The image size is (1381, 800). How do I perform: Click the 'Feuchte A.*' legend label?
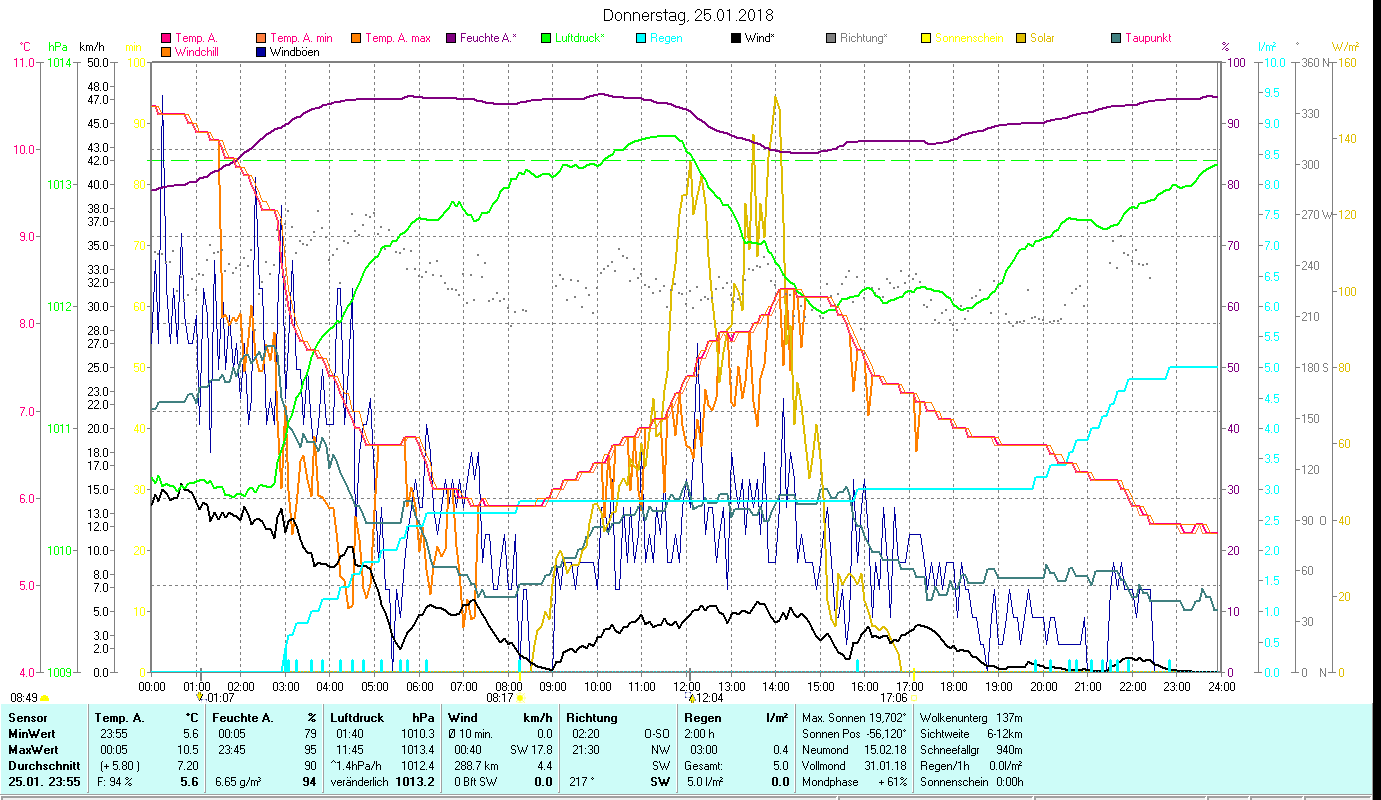tap(489, 39)
